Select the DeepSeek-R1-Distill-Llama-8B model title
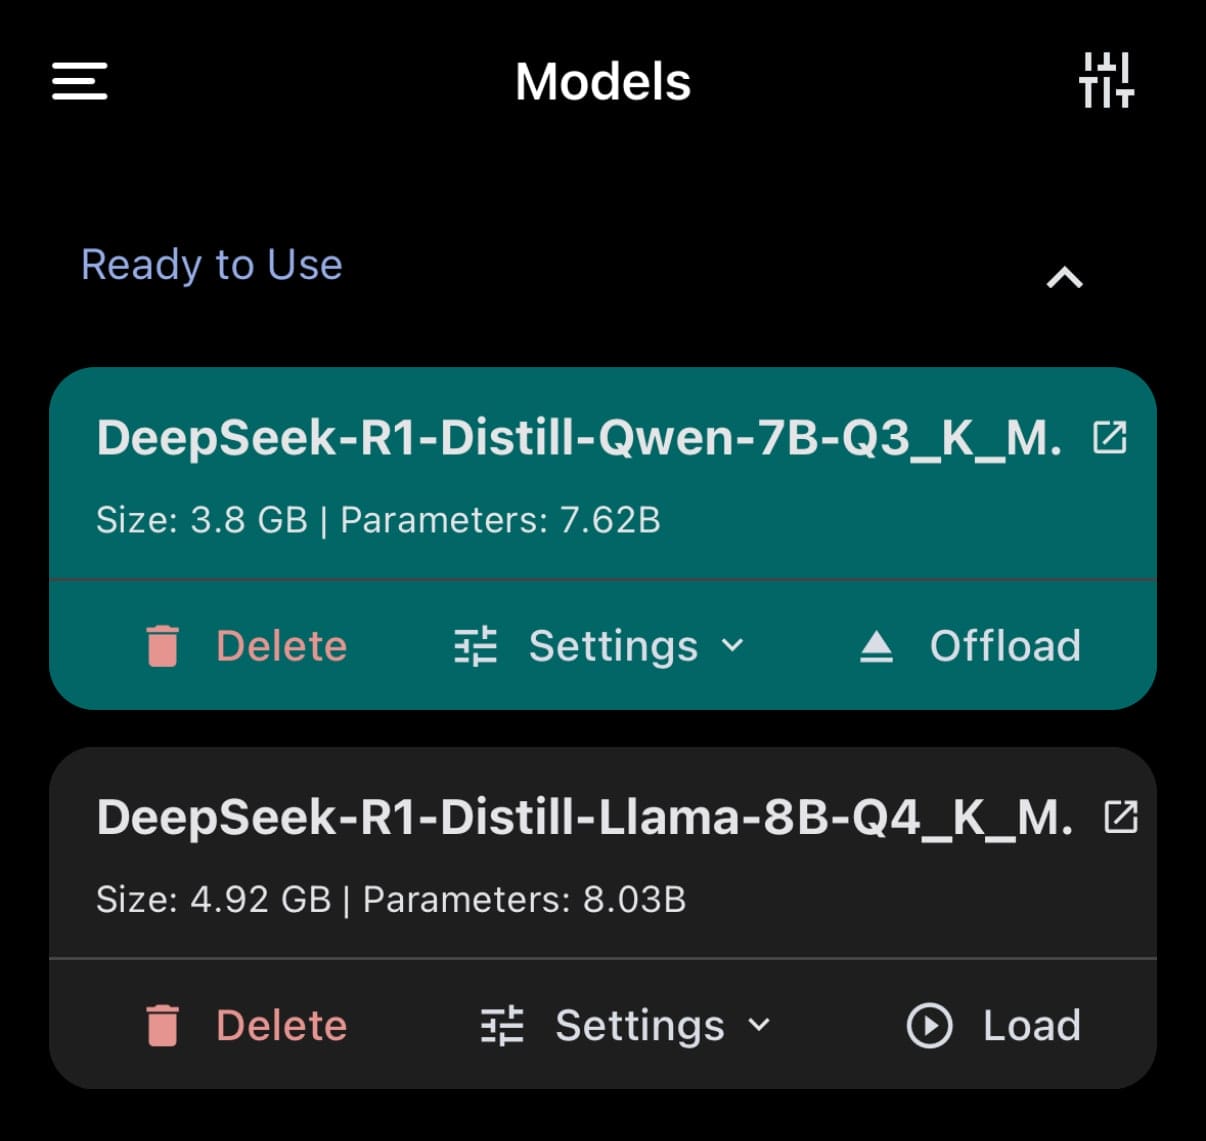This screenshot has height=1141, width=1206. [x=585, y=818]
